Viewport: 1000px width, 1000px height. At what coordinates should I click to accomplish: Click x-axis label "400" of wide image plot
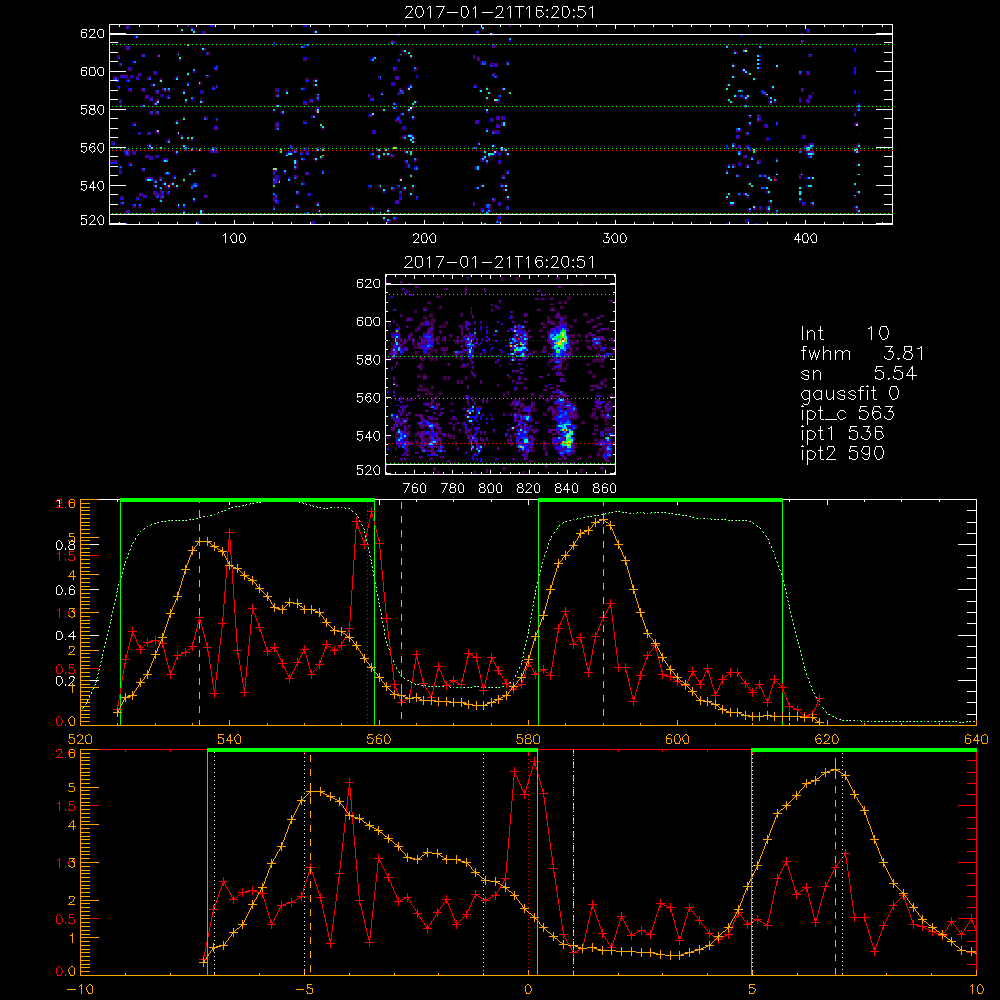click(805, 239)
